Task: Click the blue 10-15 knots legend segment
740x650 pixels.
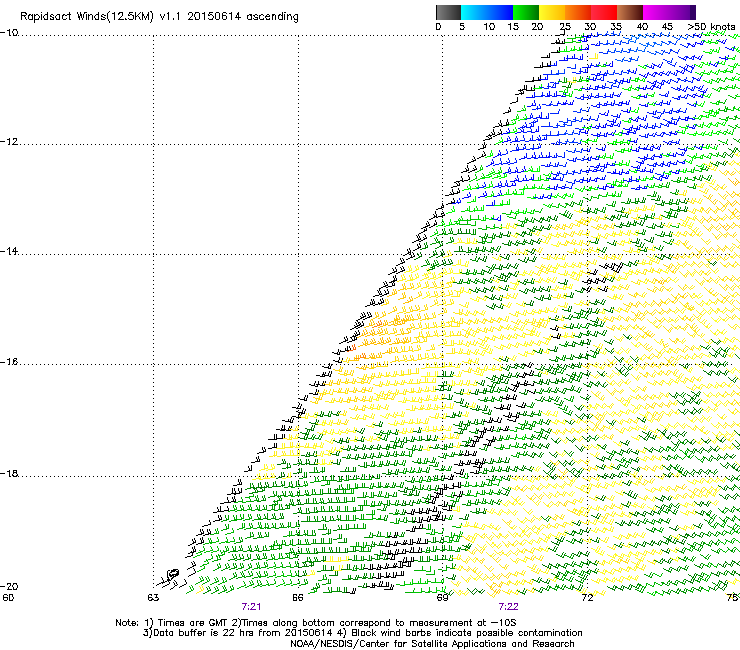Action: pos(500,12)
